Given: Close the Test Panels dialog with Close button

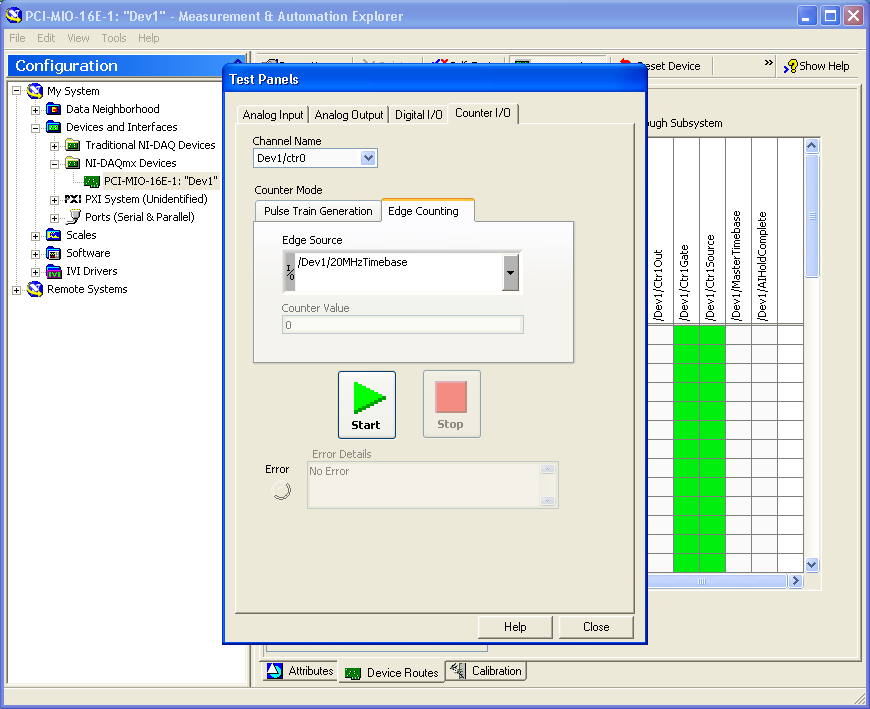Looking at the screenshot, I should 596,627.
